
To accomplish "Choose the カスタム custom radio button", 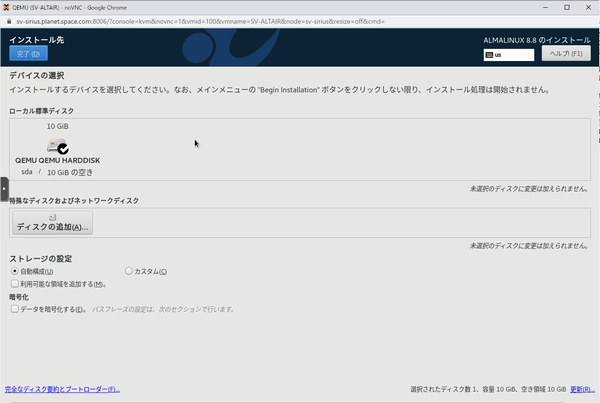I will [129, 271].
